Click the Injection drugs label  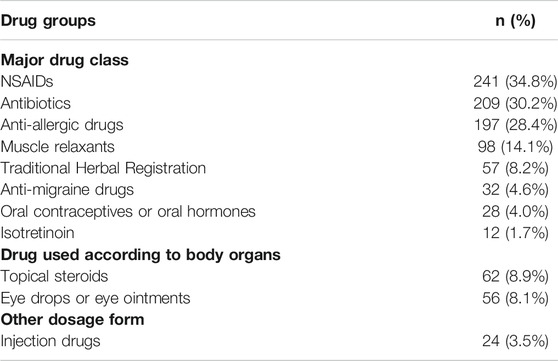click(x=50, y=341)
